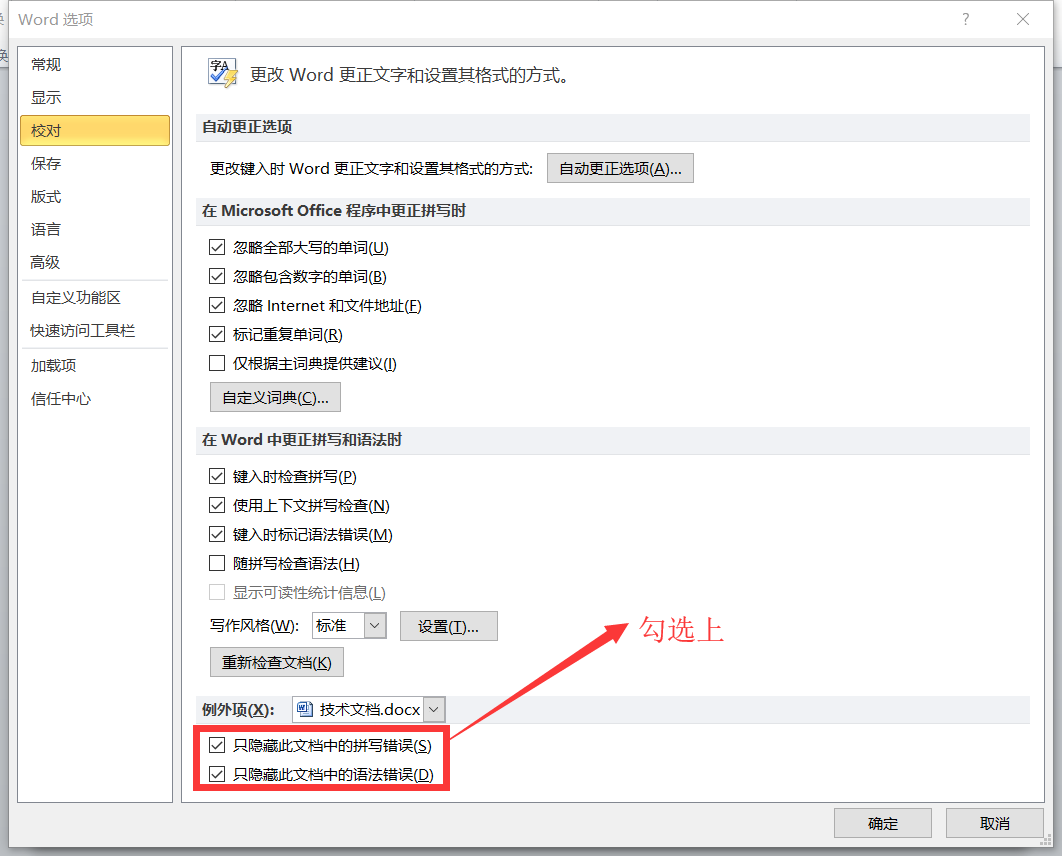Viewport: 1062px width, 856px height.
Task: Select the 加载项 category
Action: point(95,366)
